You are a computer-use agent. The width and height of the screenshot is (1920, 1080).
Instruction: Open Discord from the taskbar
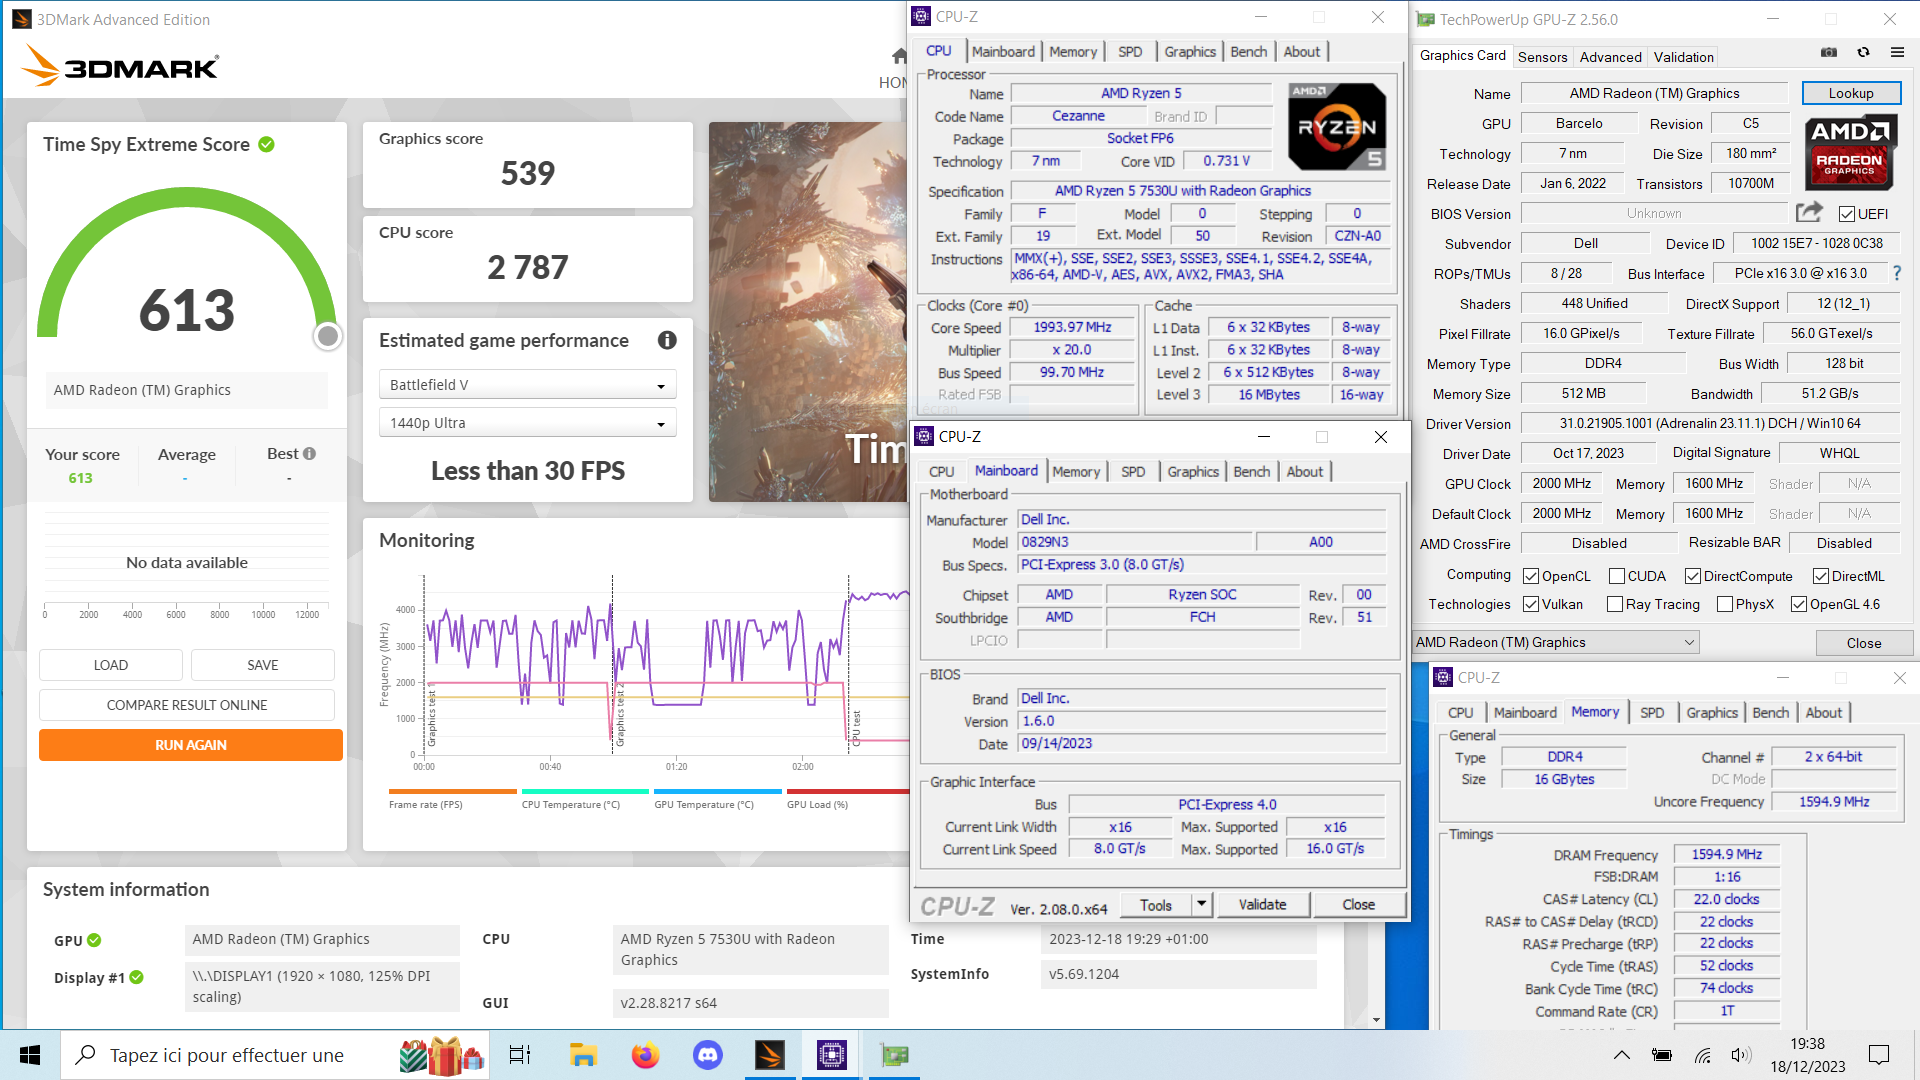point(708,1055)
